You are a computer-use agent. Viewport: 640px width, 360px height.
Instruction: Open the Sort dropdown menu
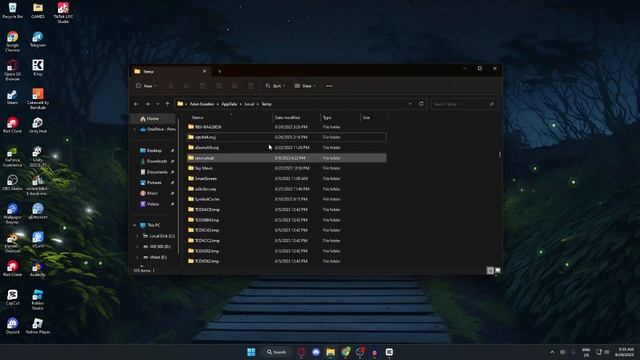[275, 86]
